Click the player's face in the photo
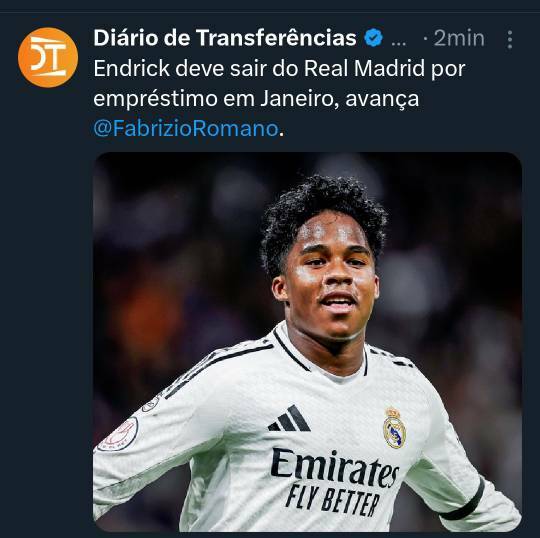Image resolution: width=540 pixels, height=538 pixels. tap(331, 282)
